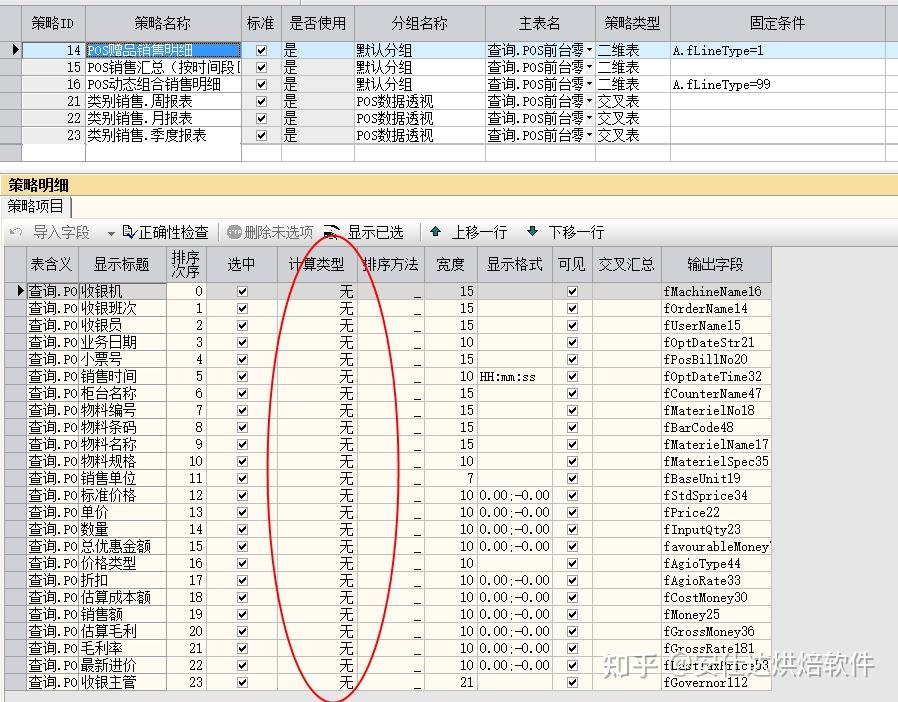Image resolution: width=898 pixels, height=702 pixels.
Task: Open dropdown arrow next to 导入字段
Action: [x=111, y=233]
